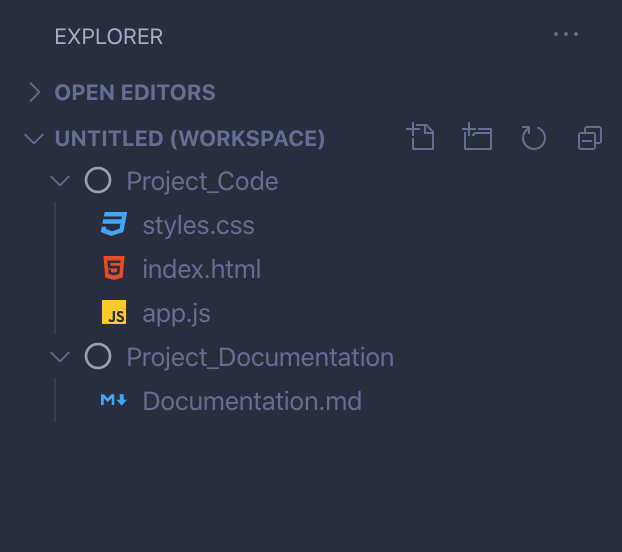Click the HTML5 icon of index.html

[x=114, y=268]
